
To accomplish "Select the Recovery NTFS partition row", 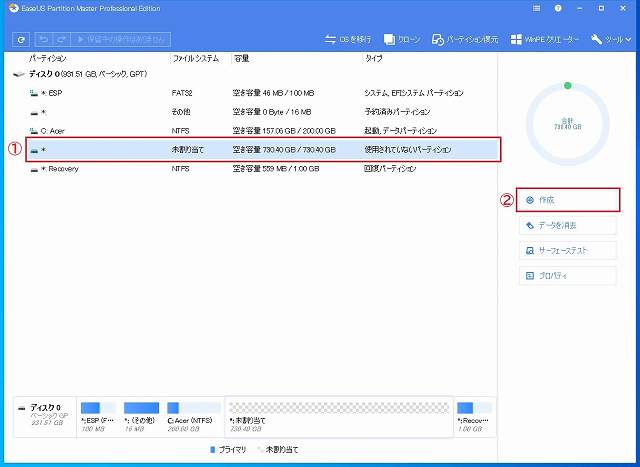I will pyautogui.click(x=261, y=169).
